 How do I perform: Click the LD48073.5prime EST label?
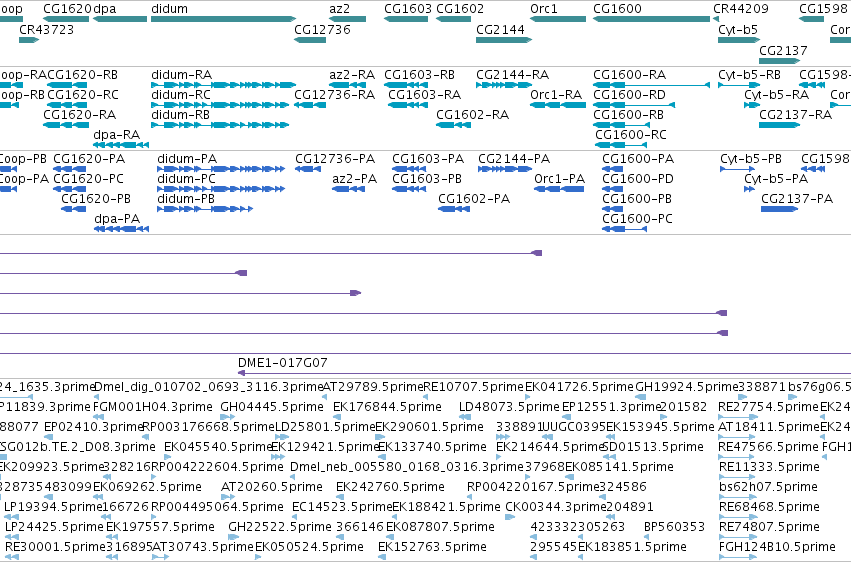509,406
